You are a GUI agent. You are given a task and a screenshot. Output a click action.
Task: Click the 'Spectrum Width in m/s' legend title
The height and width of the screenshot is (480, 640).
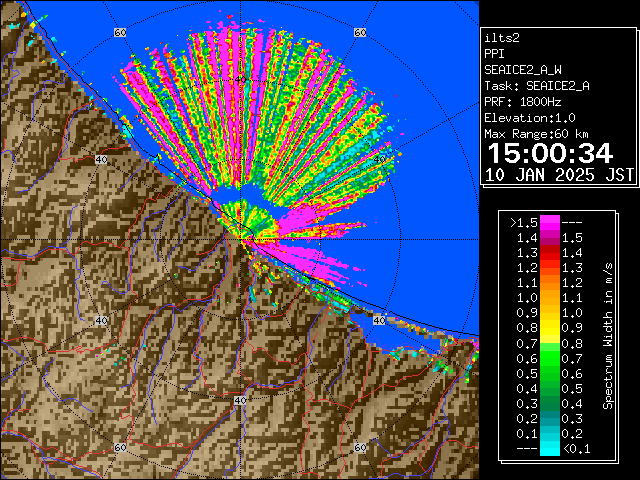click(x=608, y=336)
